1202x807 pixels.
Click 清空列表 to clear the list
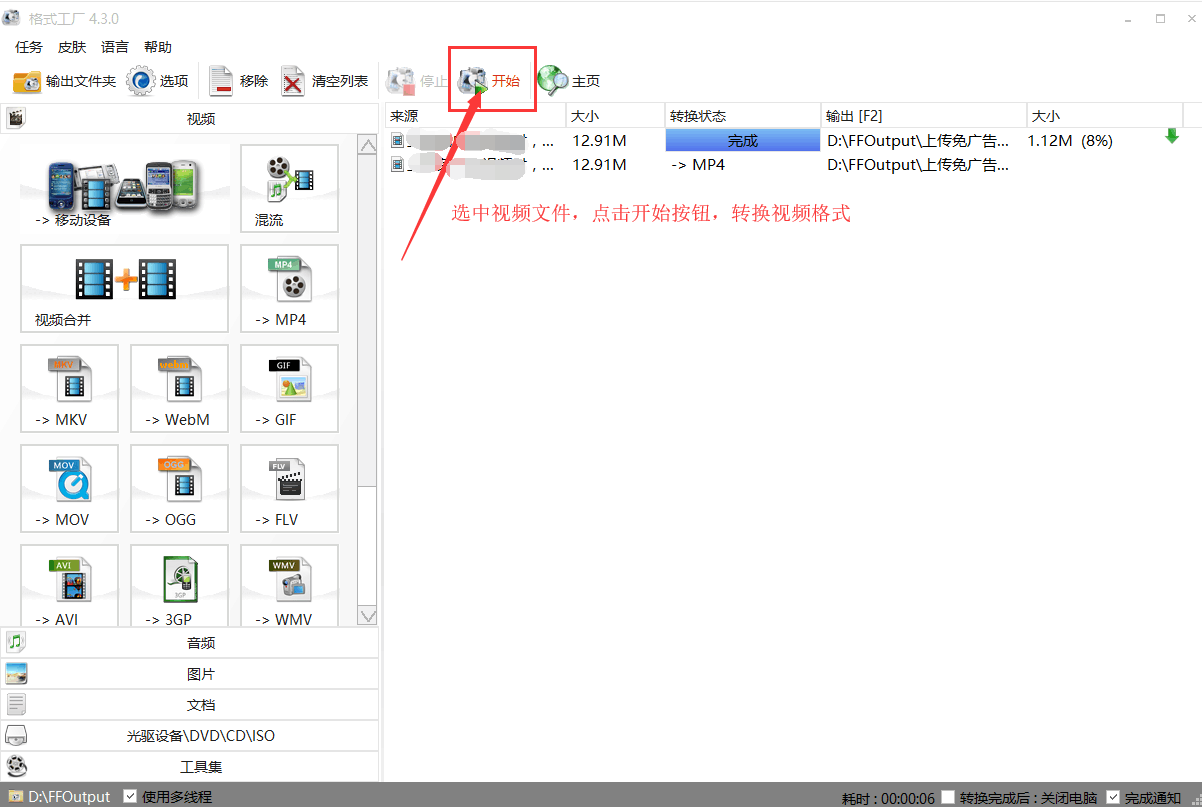point(325,81)
